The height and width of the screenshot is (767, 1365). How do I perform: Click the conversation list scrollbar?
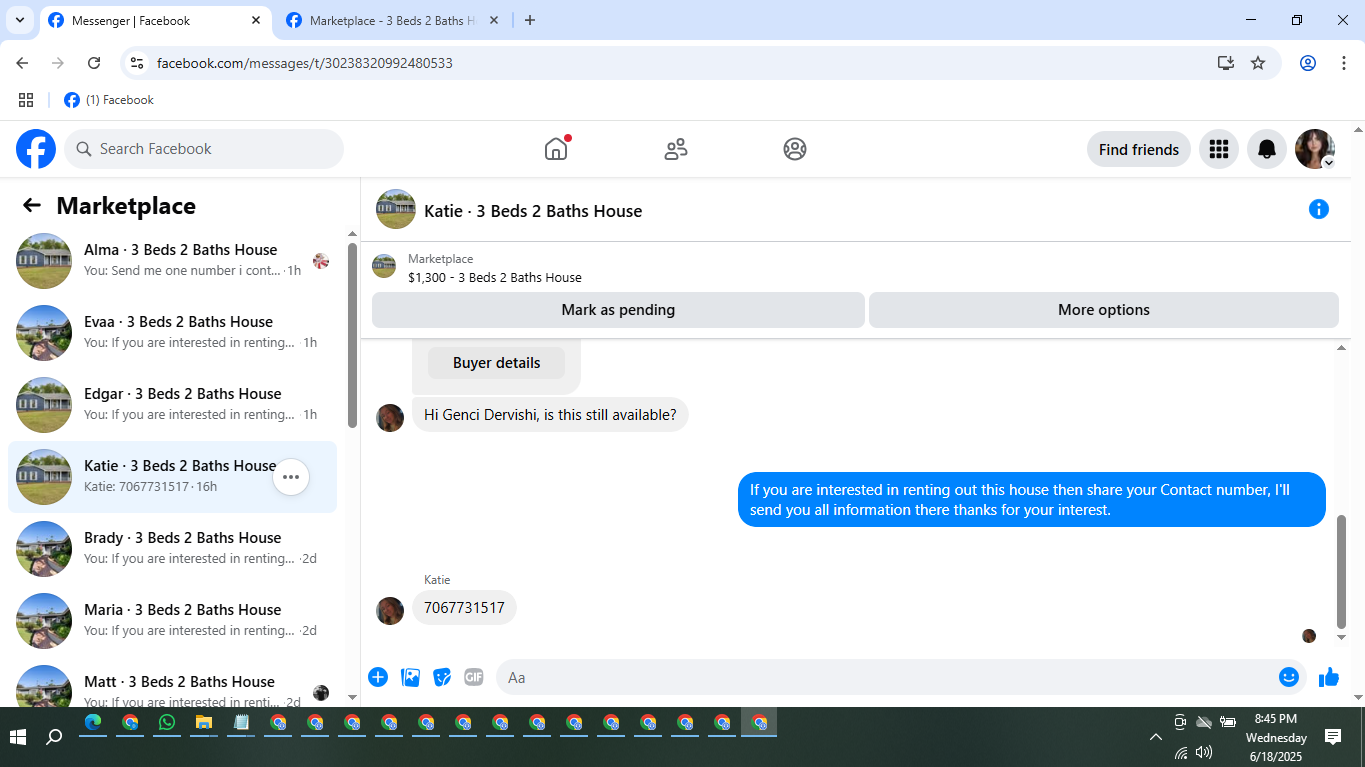[352, 335]
